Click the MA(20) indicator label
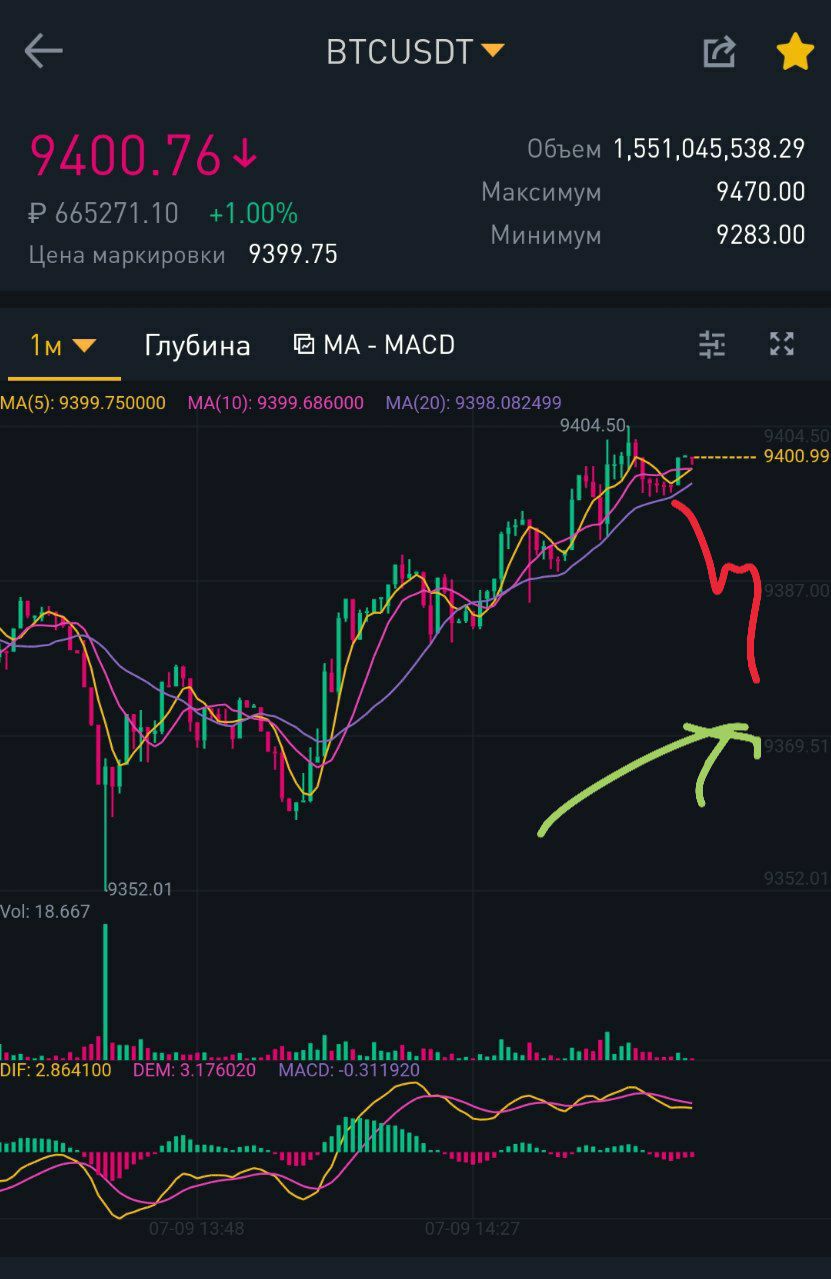 (474, 403)
